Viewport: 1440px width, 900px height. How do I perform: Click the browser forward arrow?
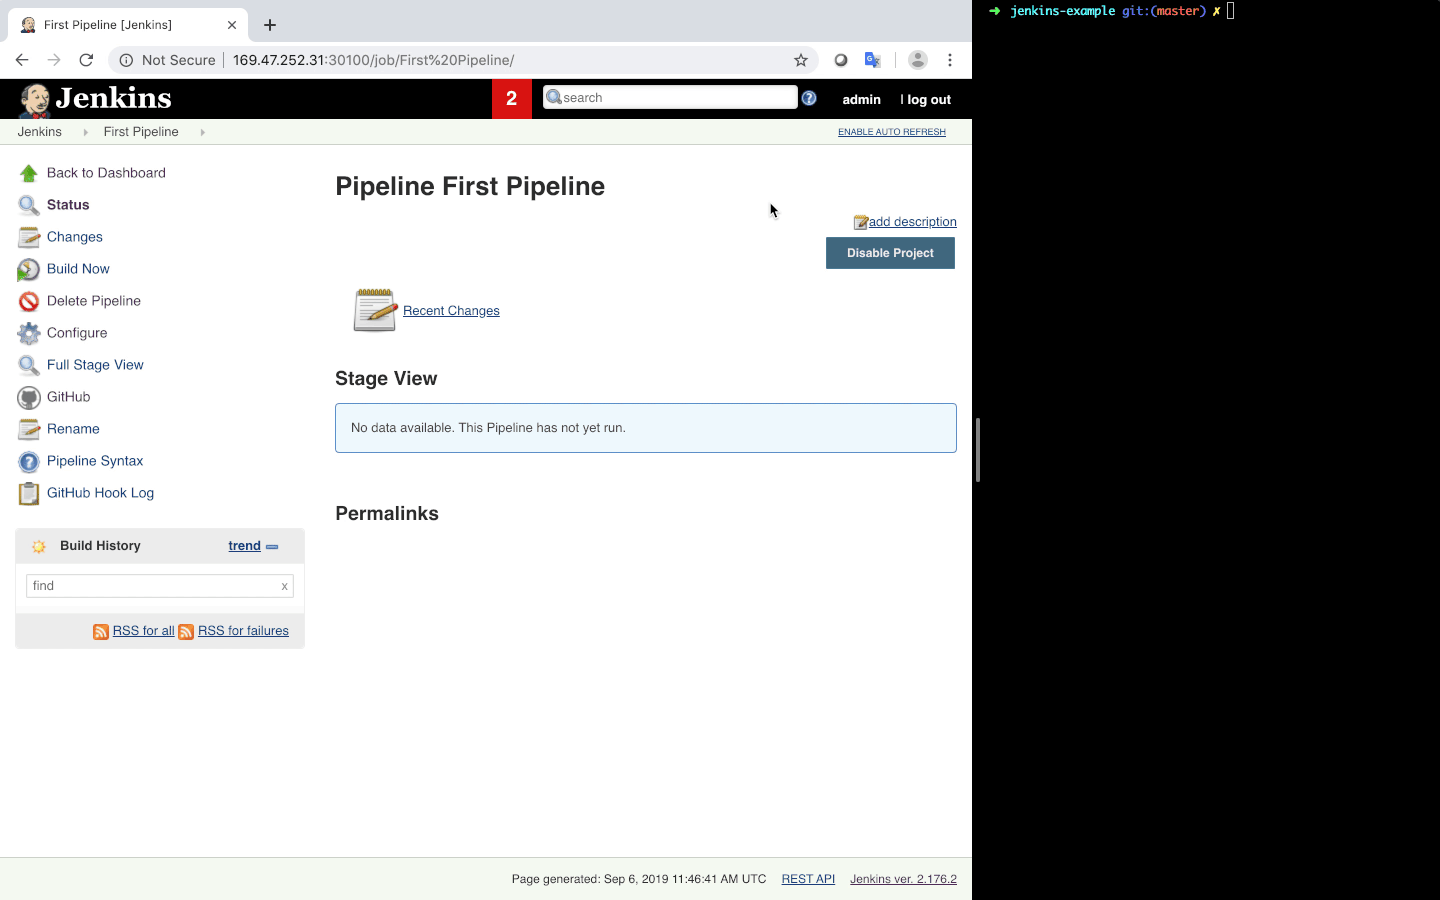pos(54,60)
